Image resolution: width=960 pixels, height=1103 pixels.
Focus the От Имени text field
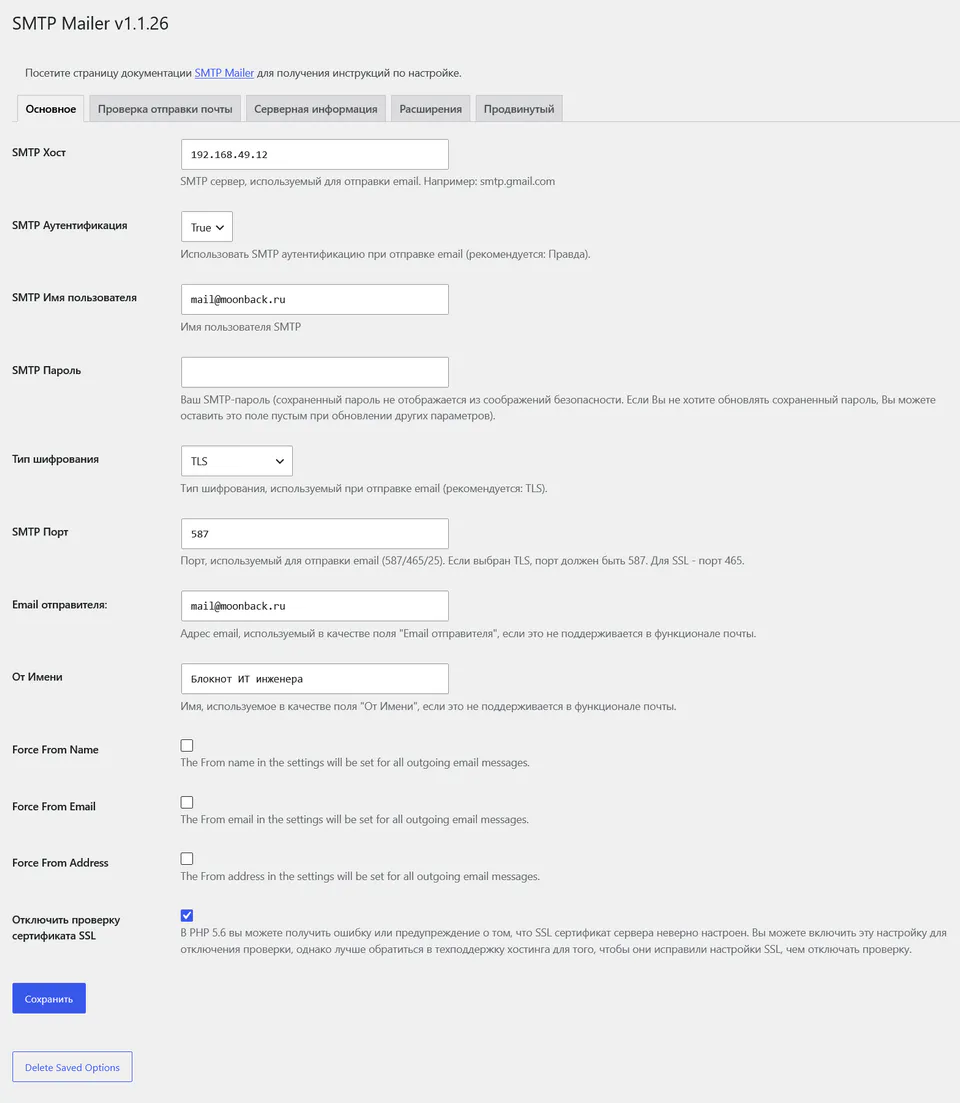pyautogui.click(x=314, y=678)
